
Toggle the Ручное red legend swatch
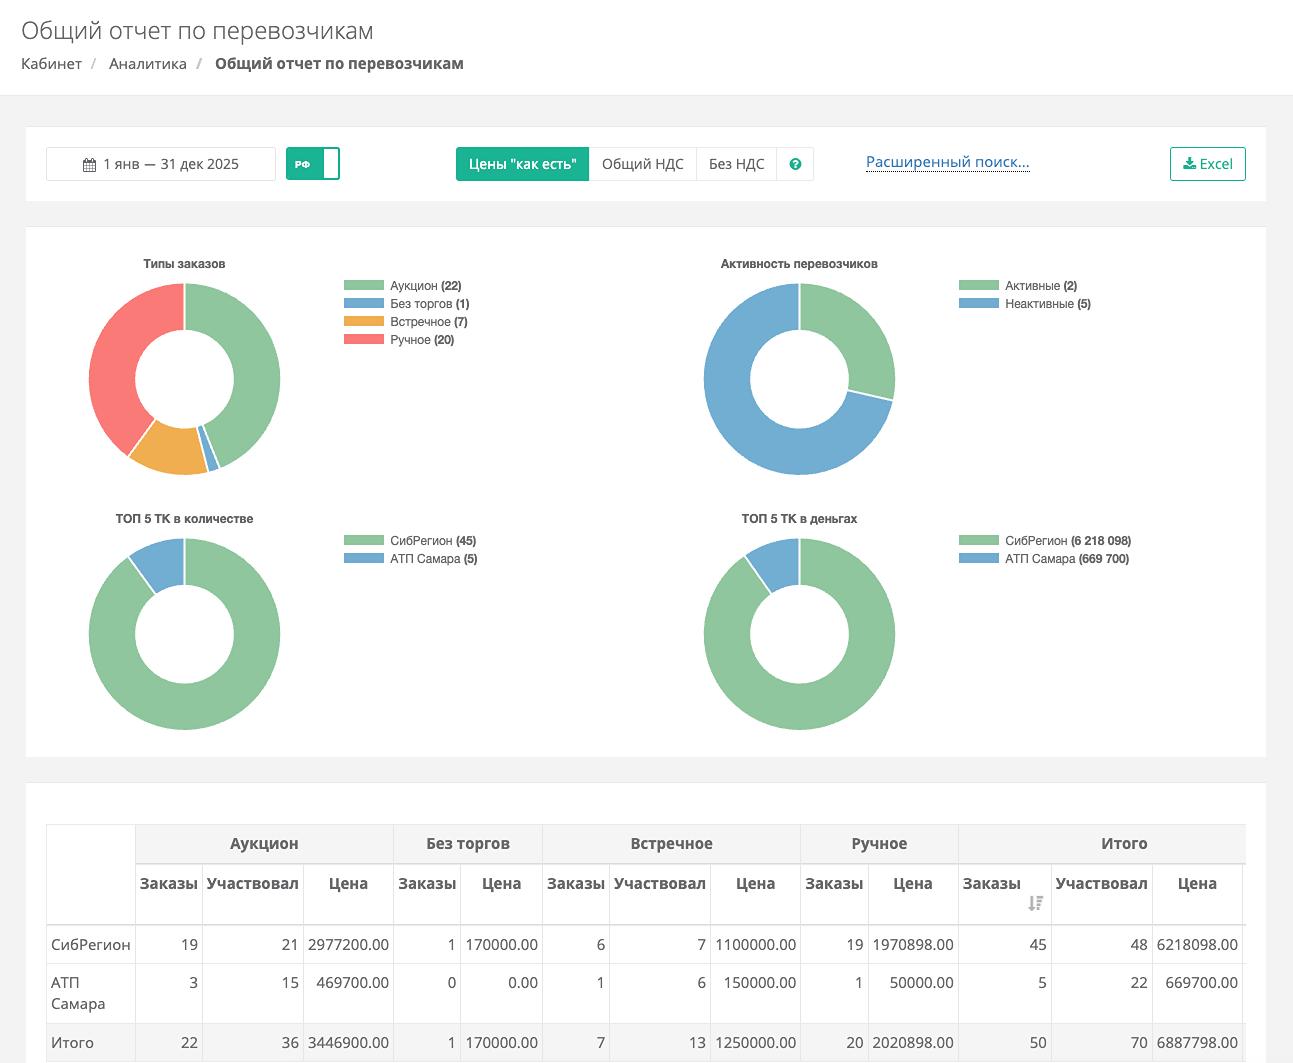(x=364, y=340)
